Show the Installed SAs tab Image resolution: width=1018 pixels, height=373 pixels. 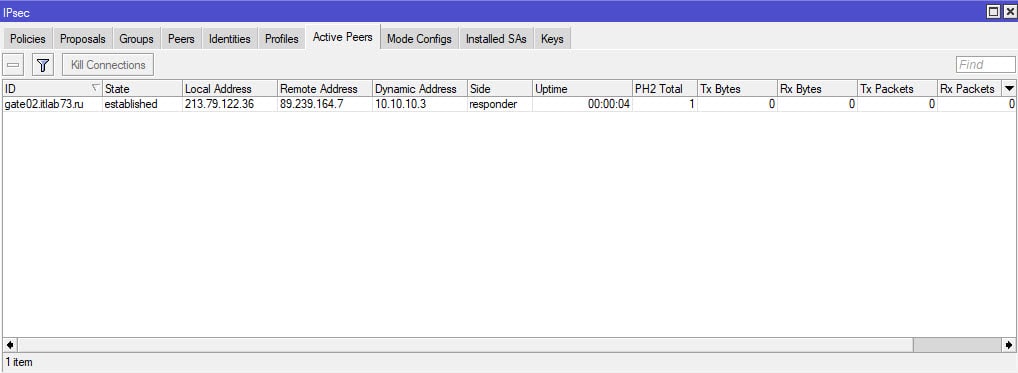click(496, 39)
